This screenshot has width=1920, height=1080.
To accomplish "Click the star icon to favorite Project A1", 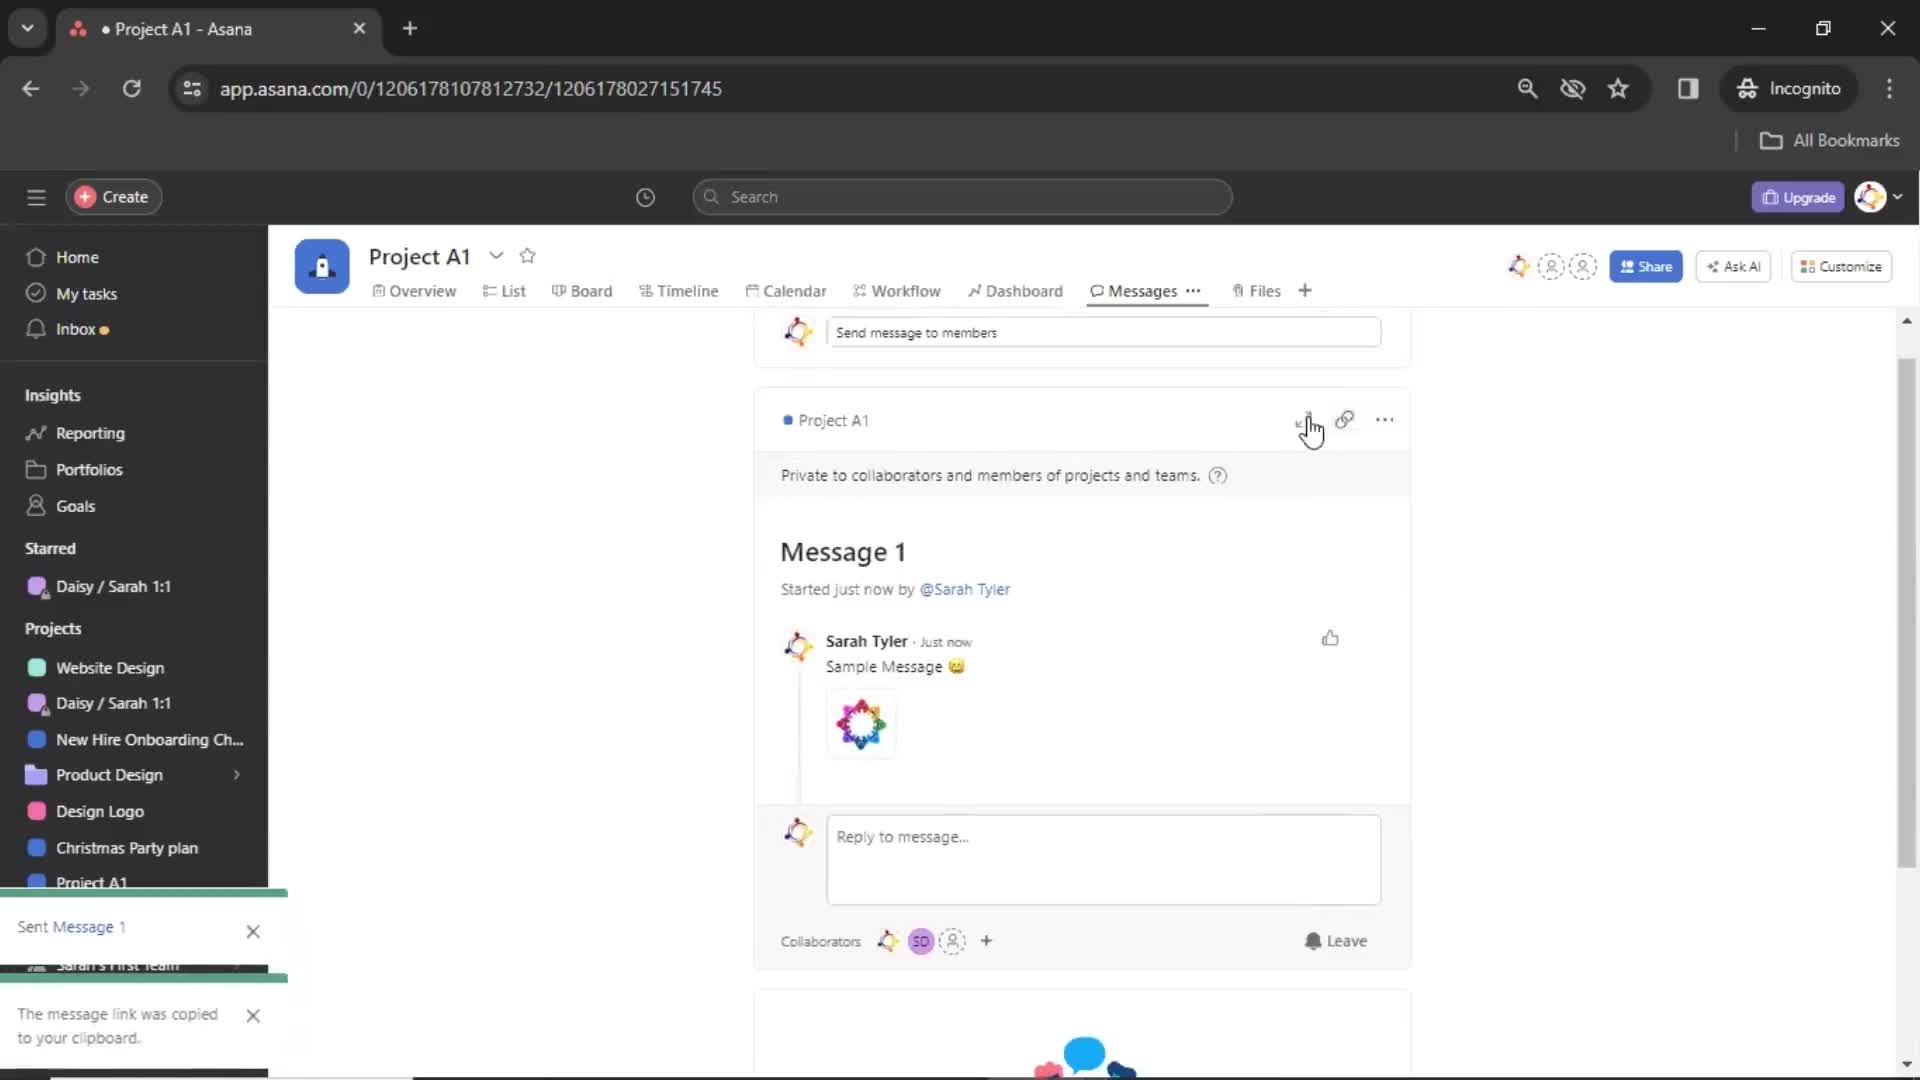I will (x=527, y=255).
